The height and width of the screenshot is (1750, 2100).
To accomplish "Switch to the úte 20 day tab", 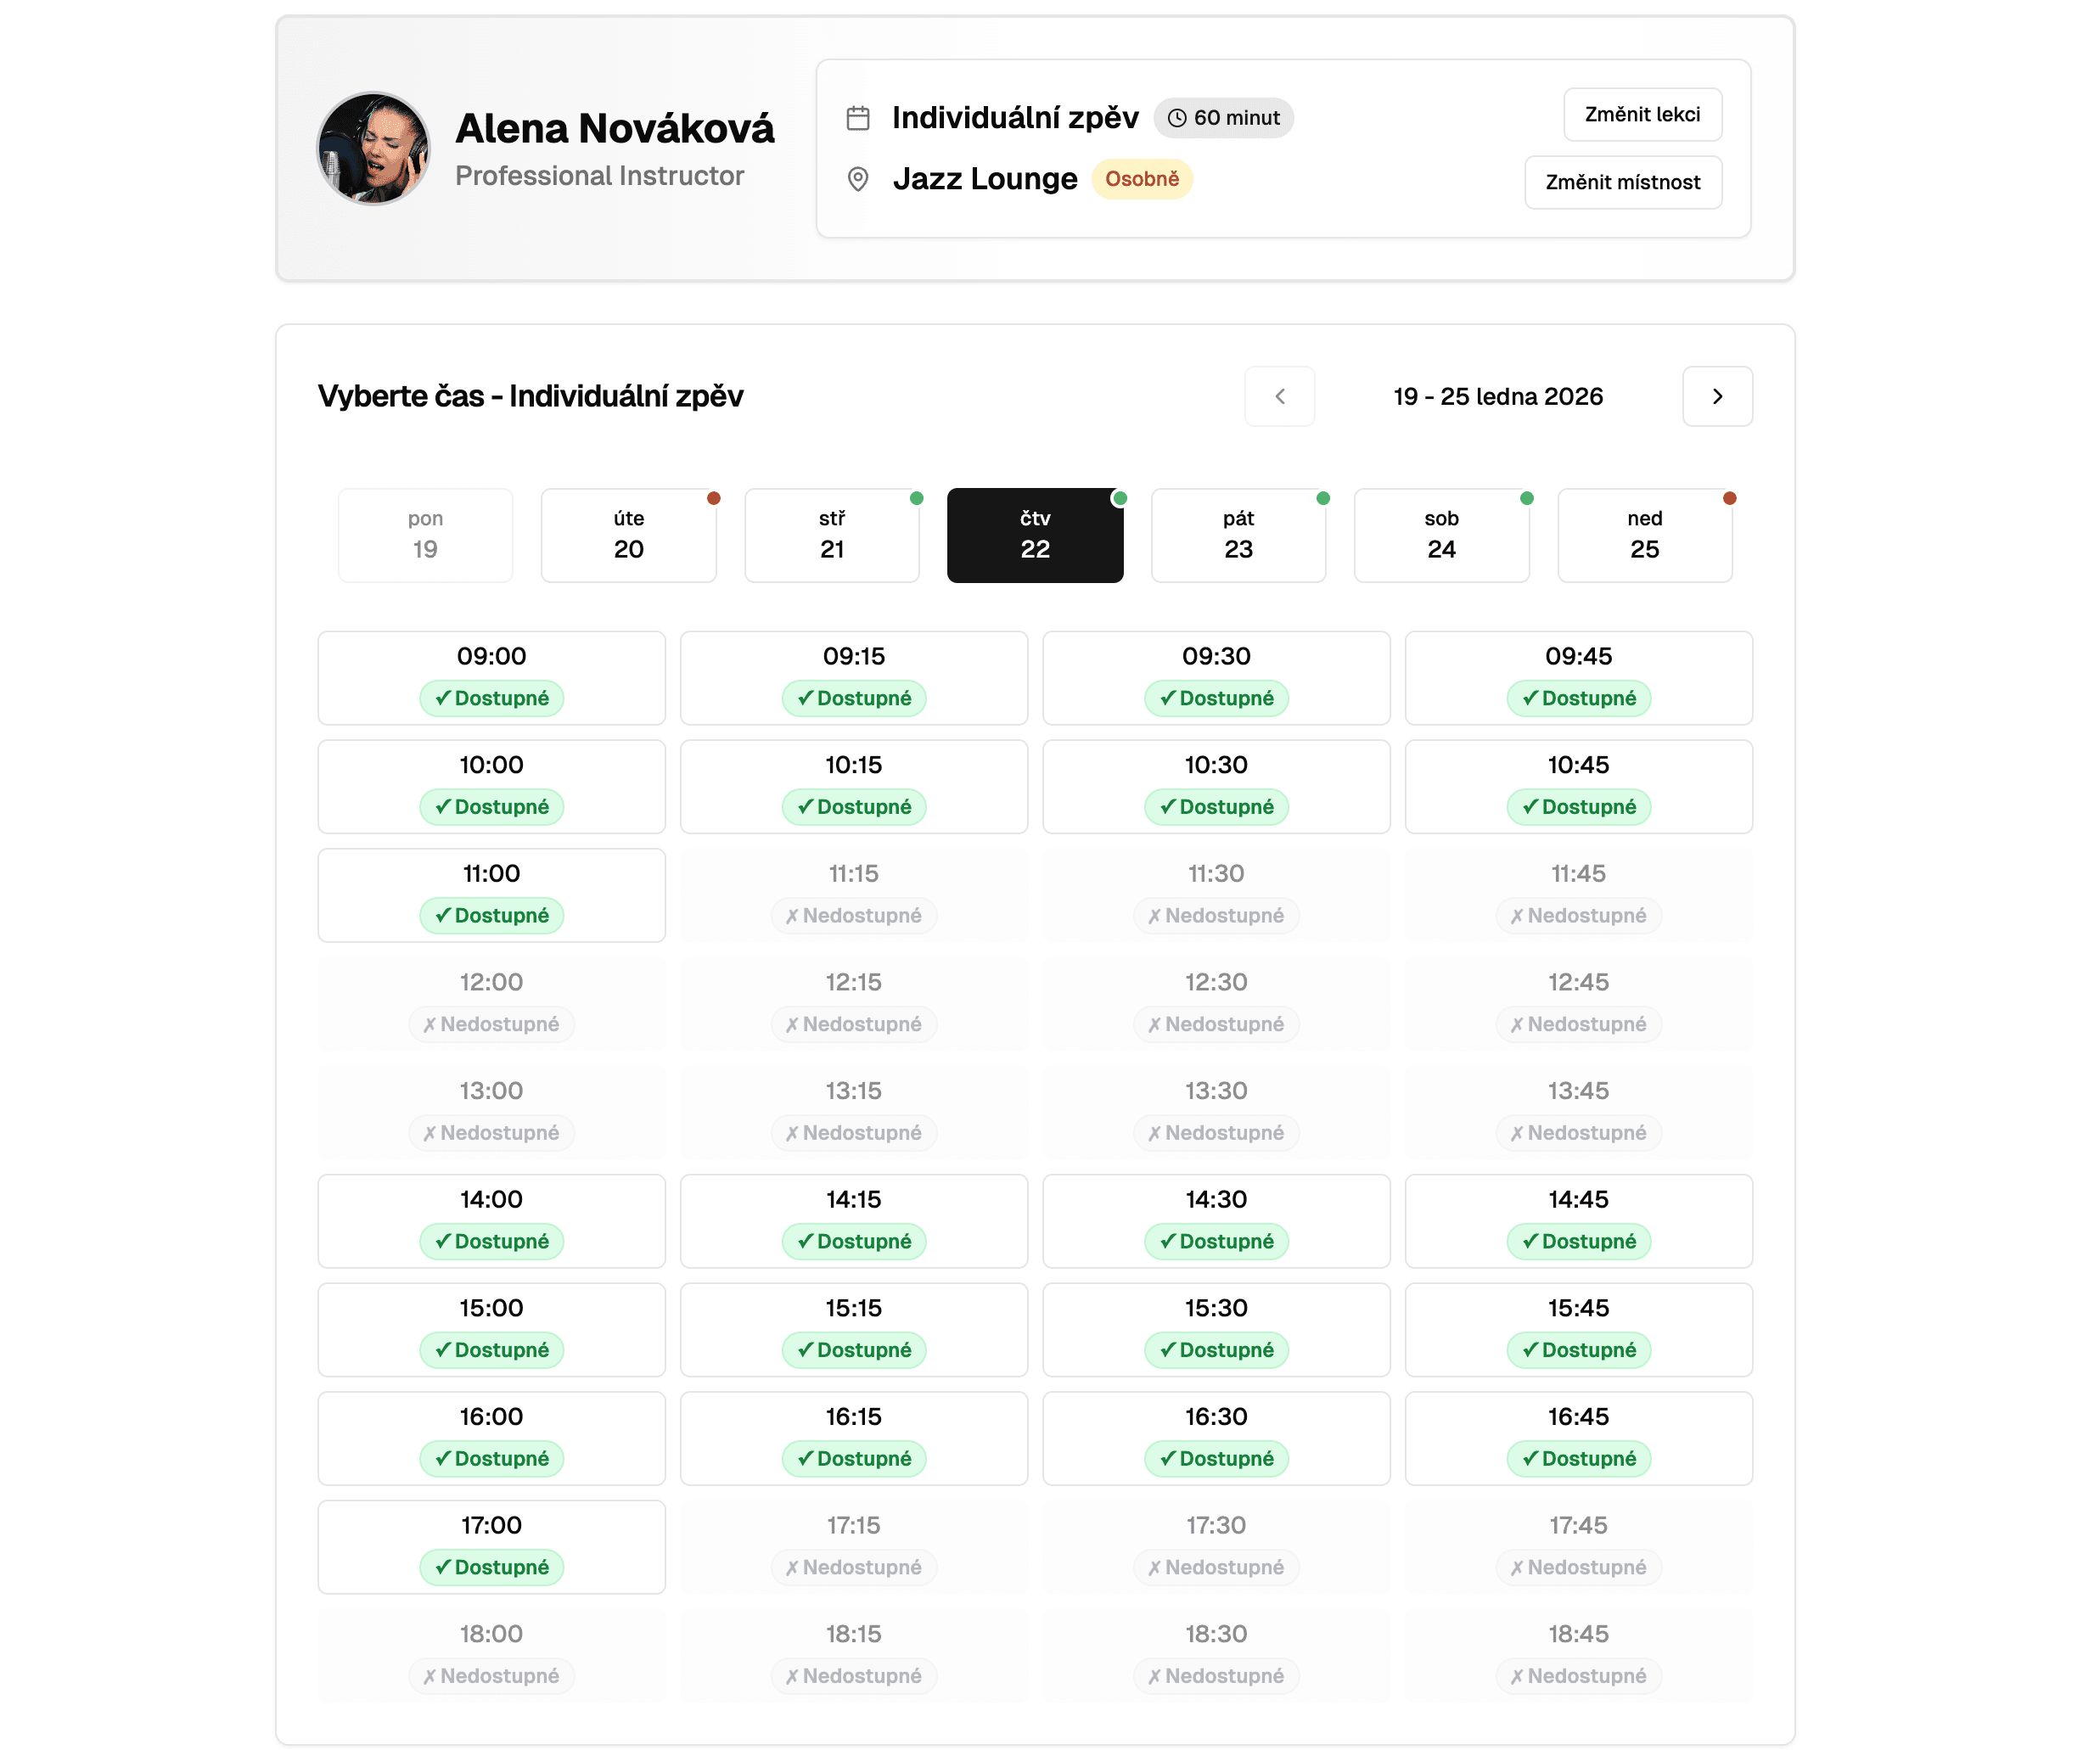I will pos(628,535).
